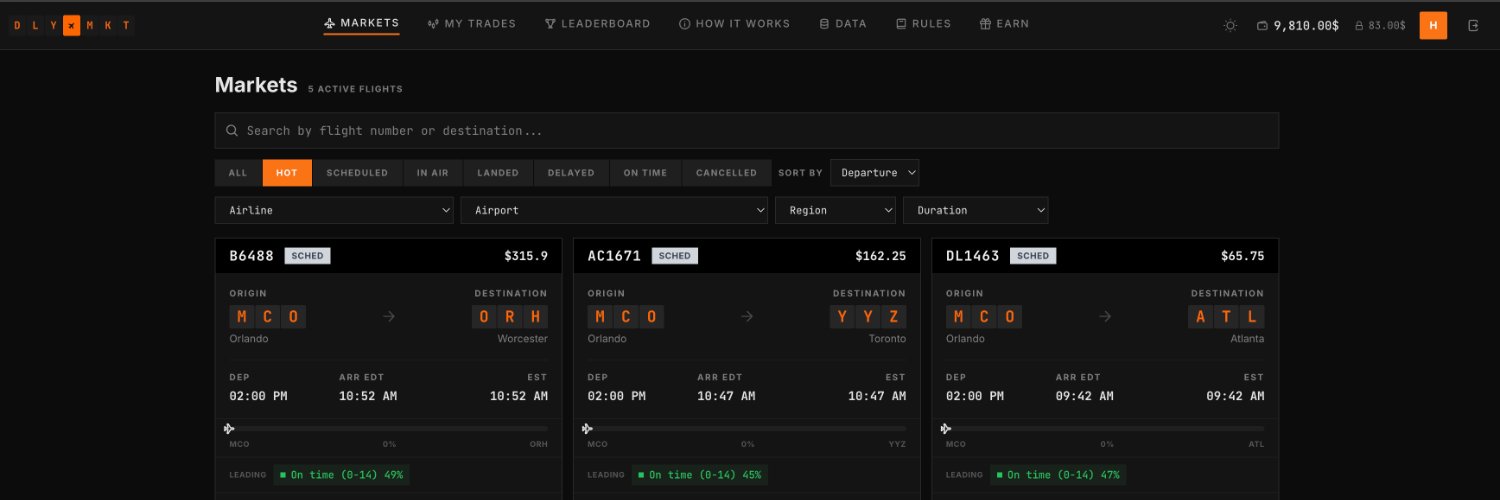
Task: Click the arrow between MCO and YYZ
Action: [x=747, y=316]
